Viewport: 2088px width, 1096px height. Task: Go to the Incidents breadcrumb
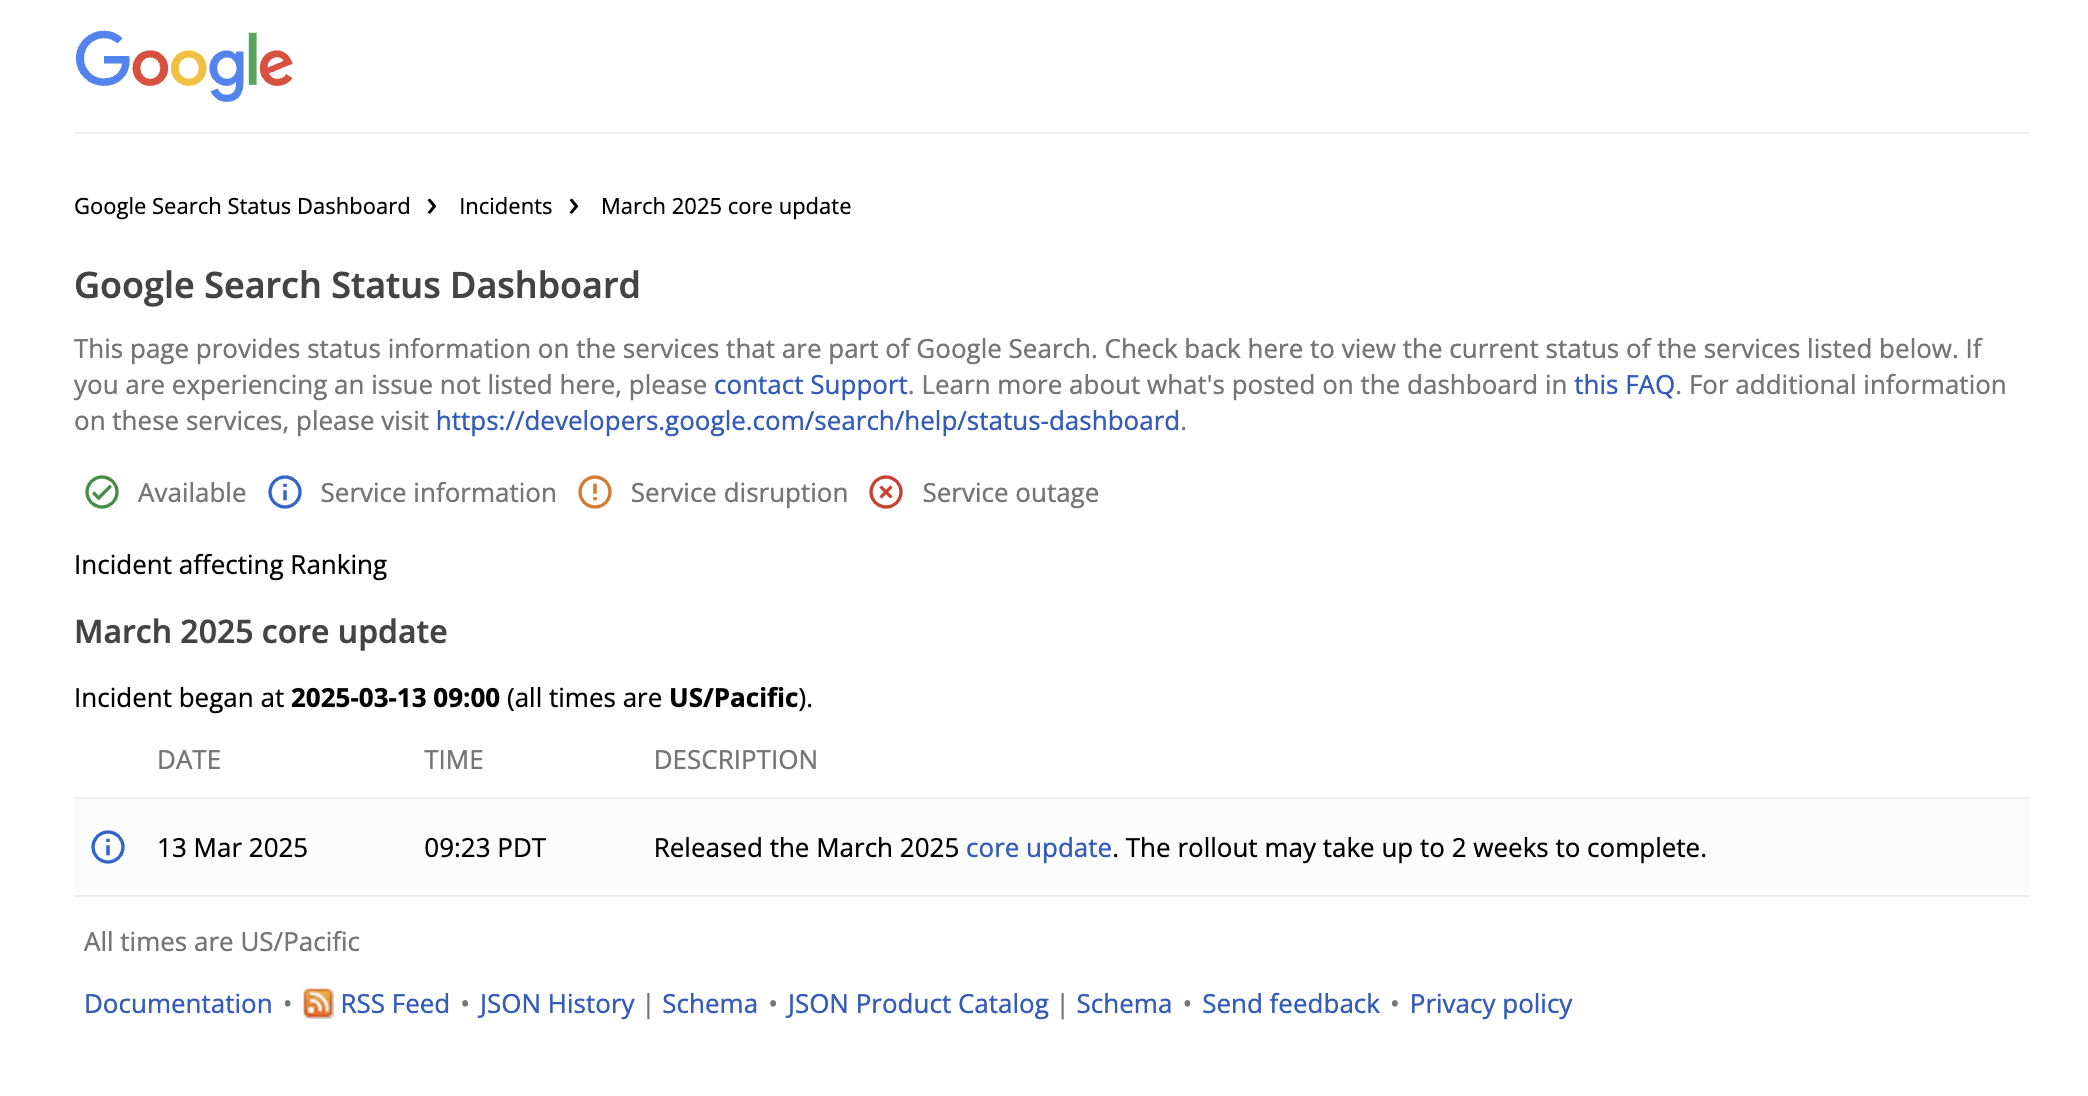(505, 206)
